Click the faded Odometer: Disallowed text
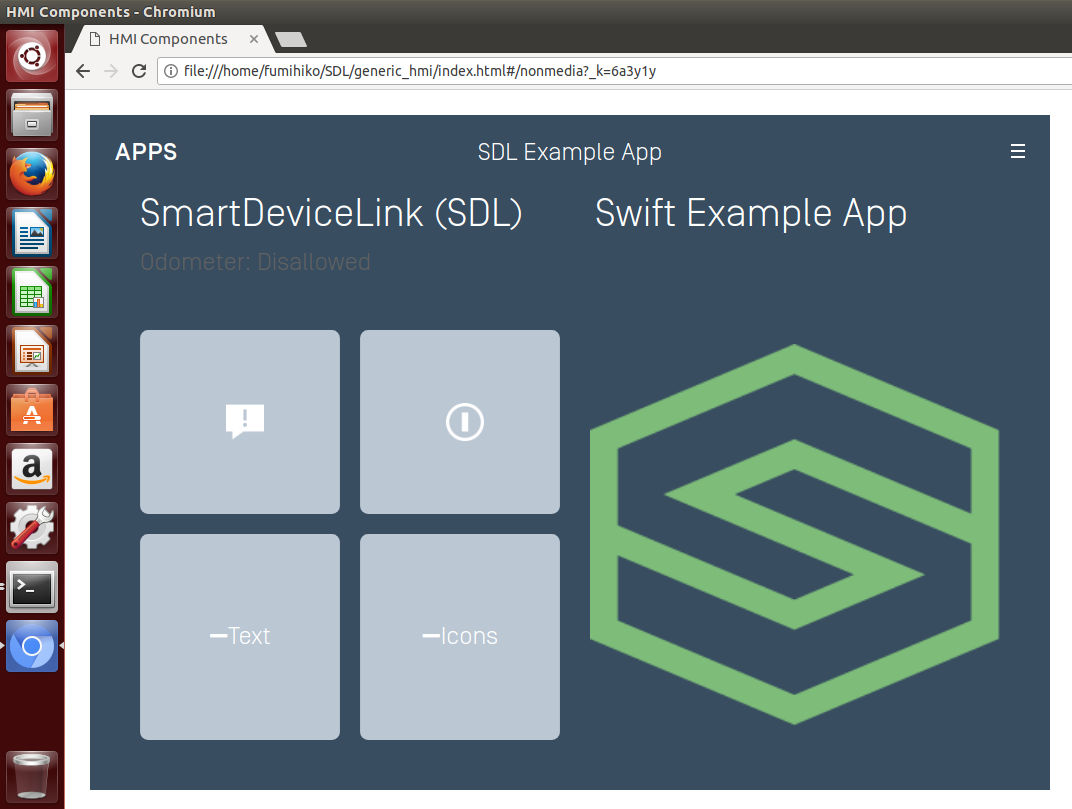Image resolution: width=1072 pixels, height=809 pixels. point(255,262)
